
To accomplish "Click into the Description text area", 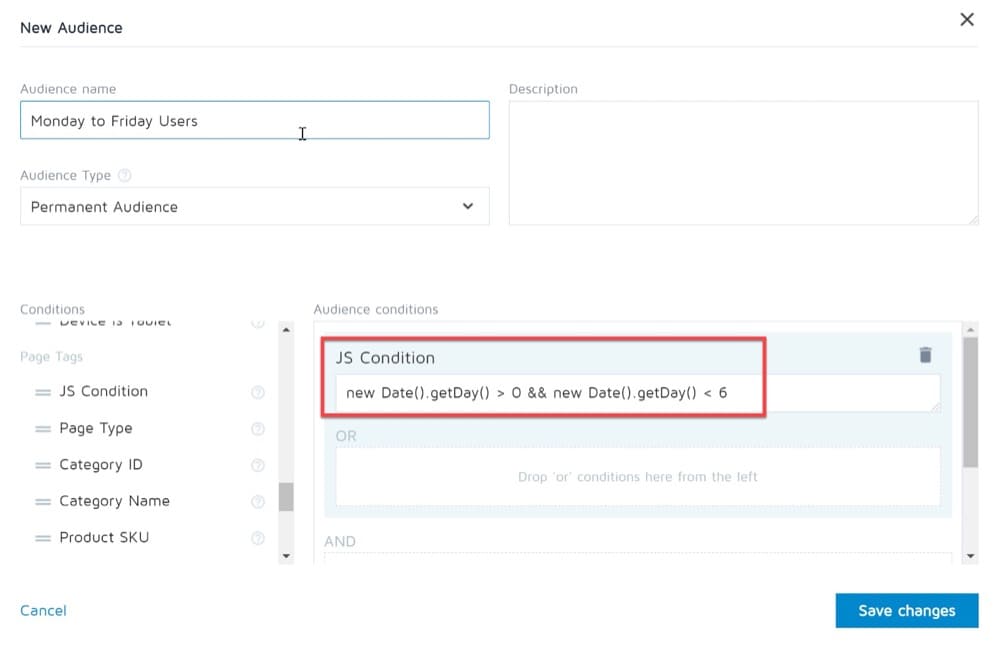I will tap(743, 162).
